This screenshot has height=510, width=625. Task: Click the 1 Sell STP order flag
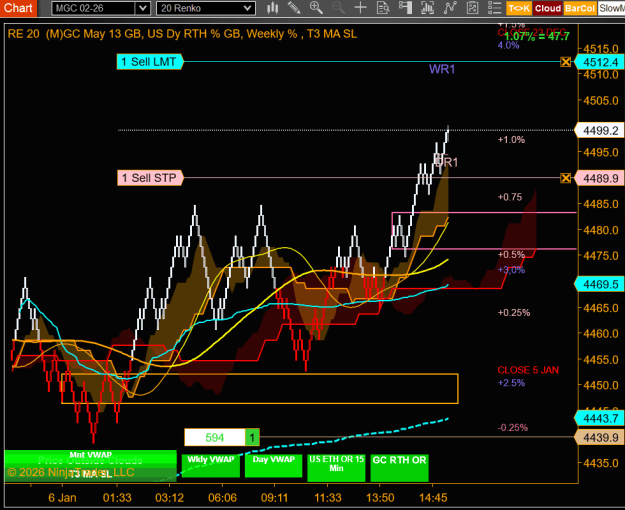(150, 178)
